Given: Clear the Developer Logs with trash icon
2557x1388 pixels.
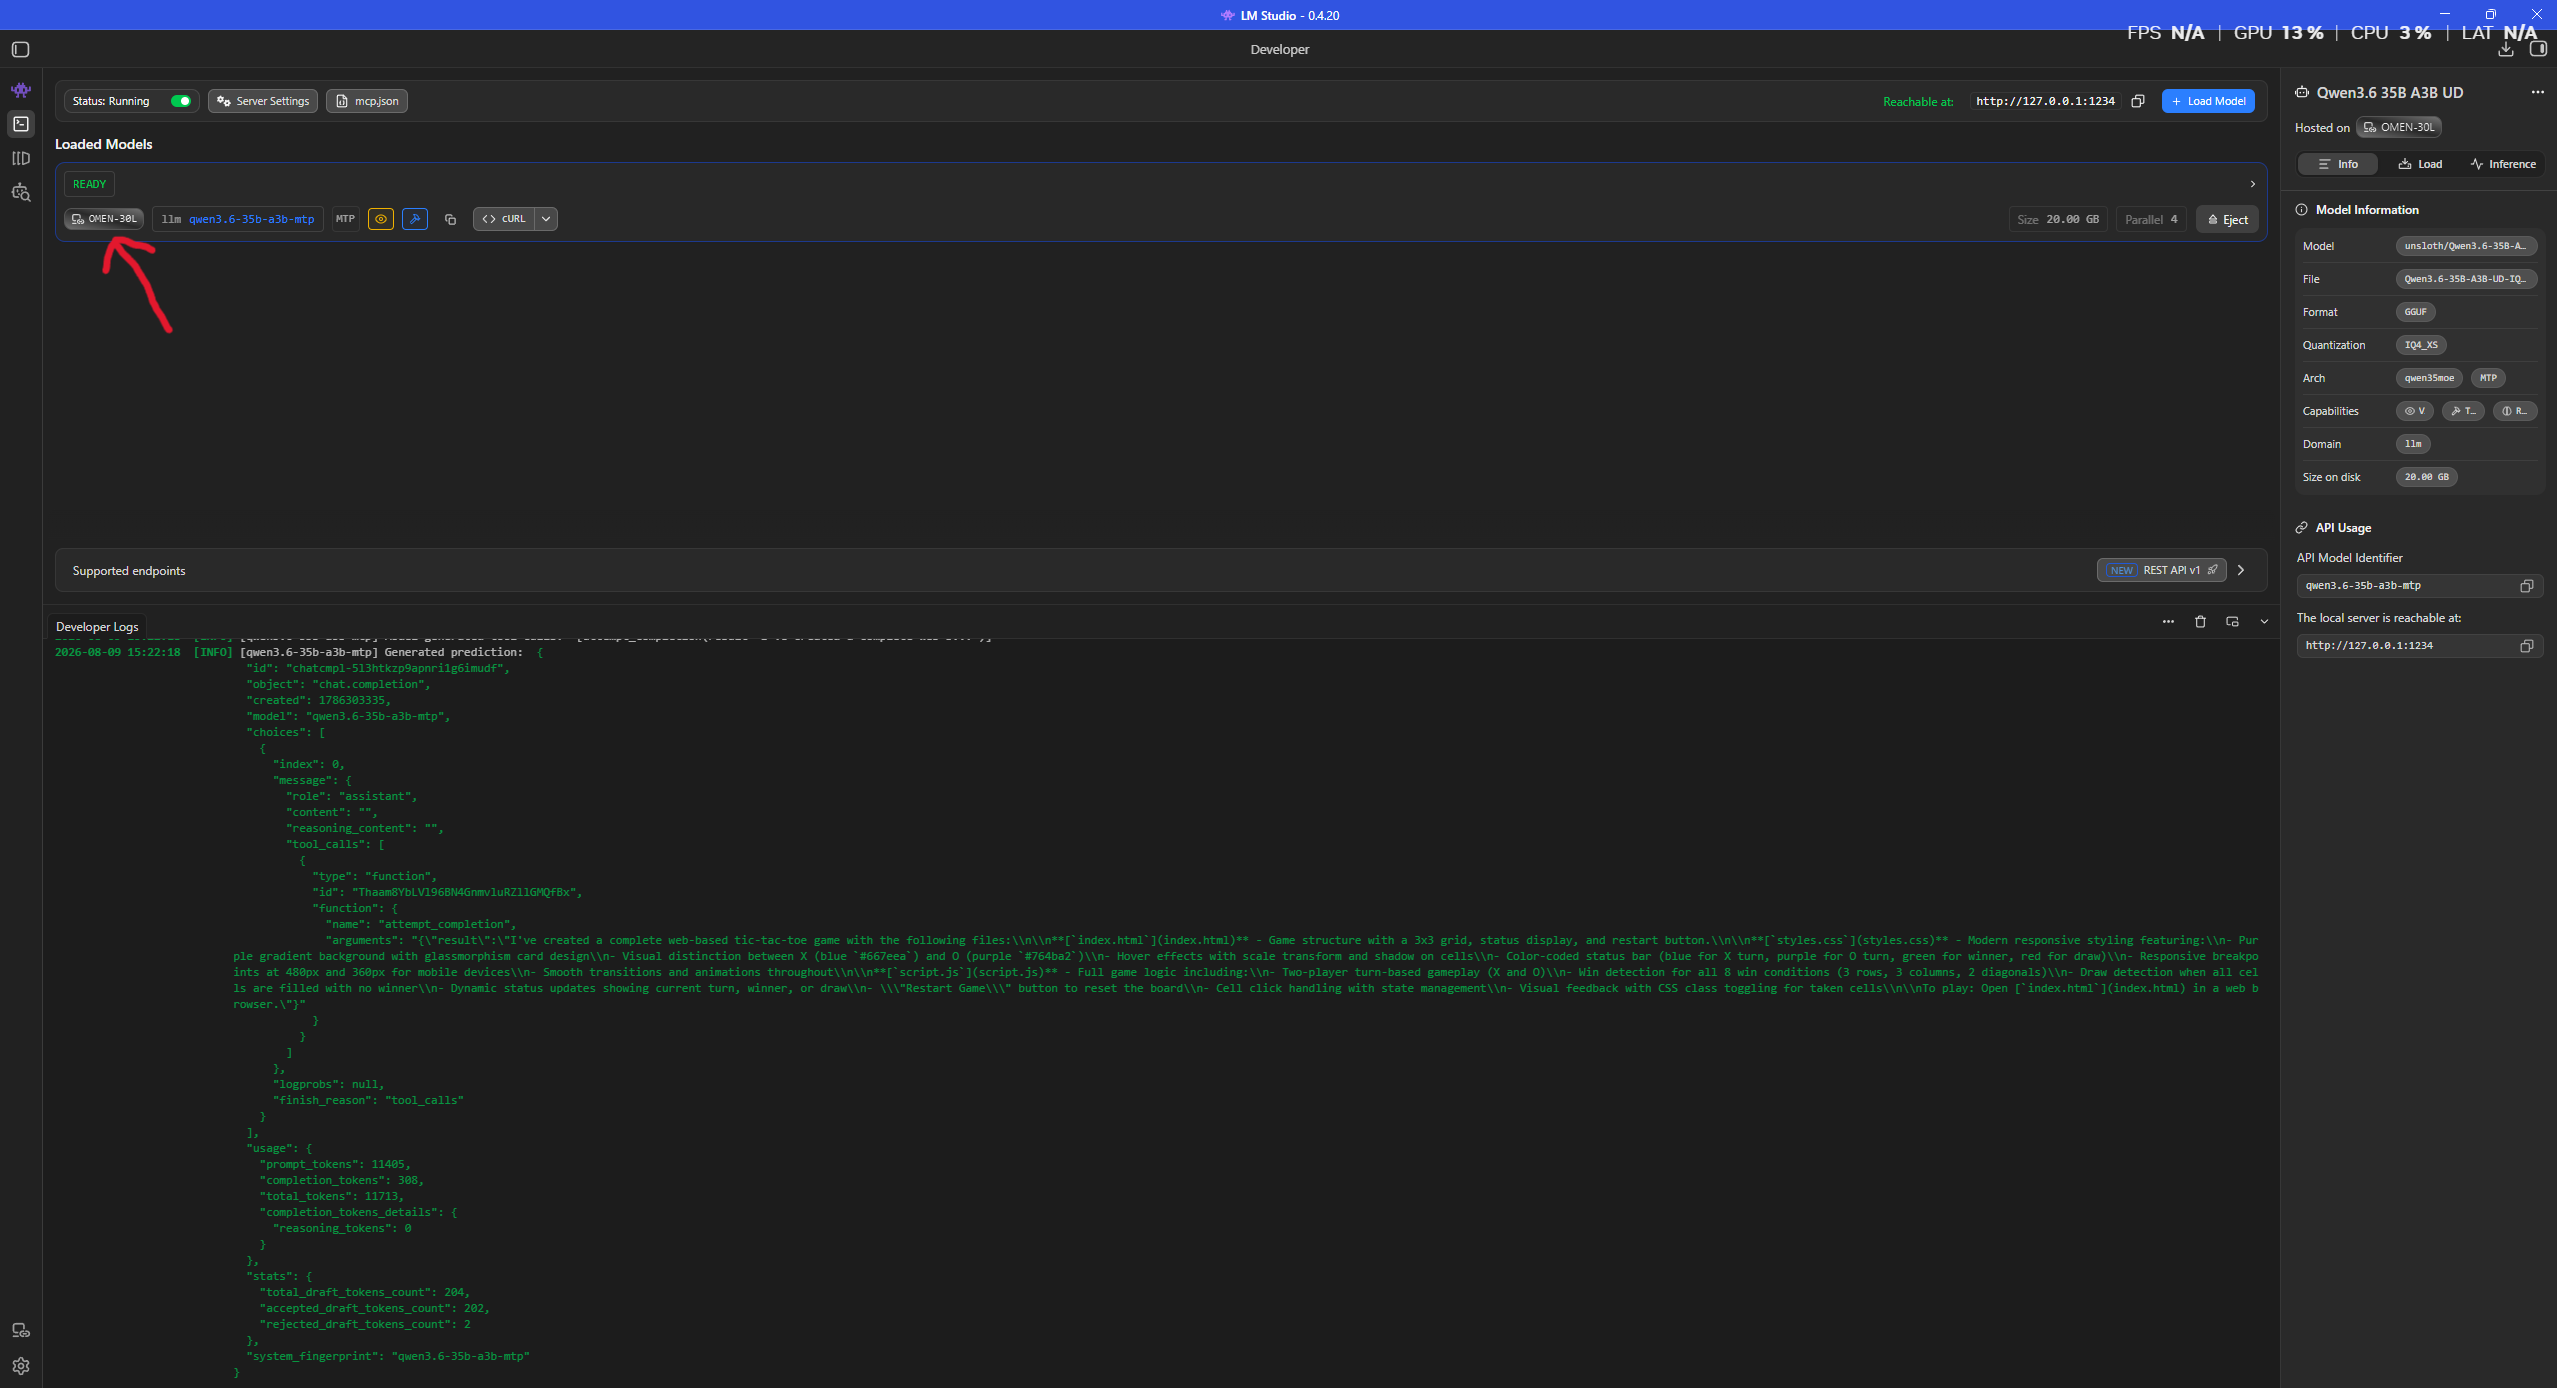Looking at the screenshot, I should point(2200,622).
